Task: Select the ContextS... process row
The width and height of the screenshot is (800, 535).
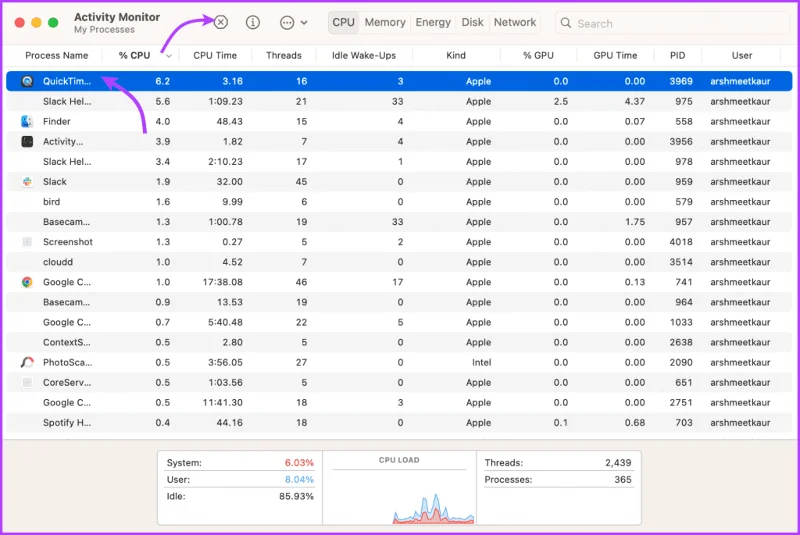Action: pyautogui.click(x=399, y=342)
